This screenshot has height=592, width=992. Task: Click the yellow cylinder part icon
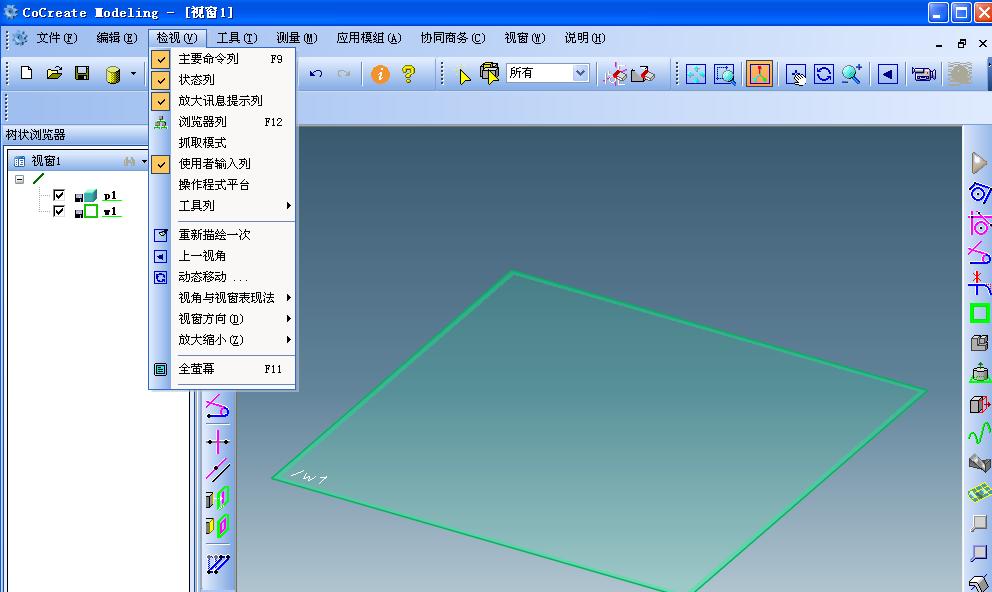[x=113, y=75]
